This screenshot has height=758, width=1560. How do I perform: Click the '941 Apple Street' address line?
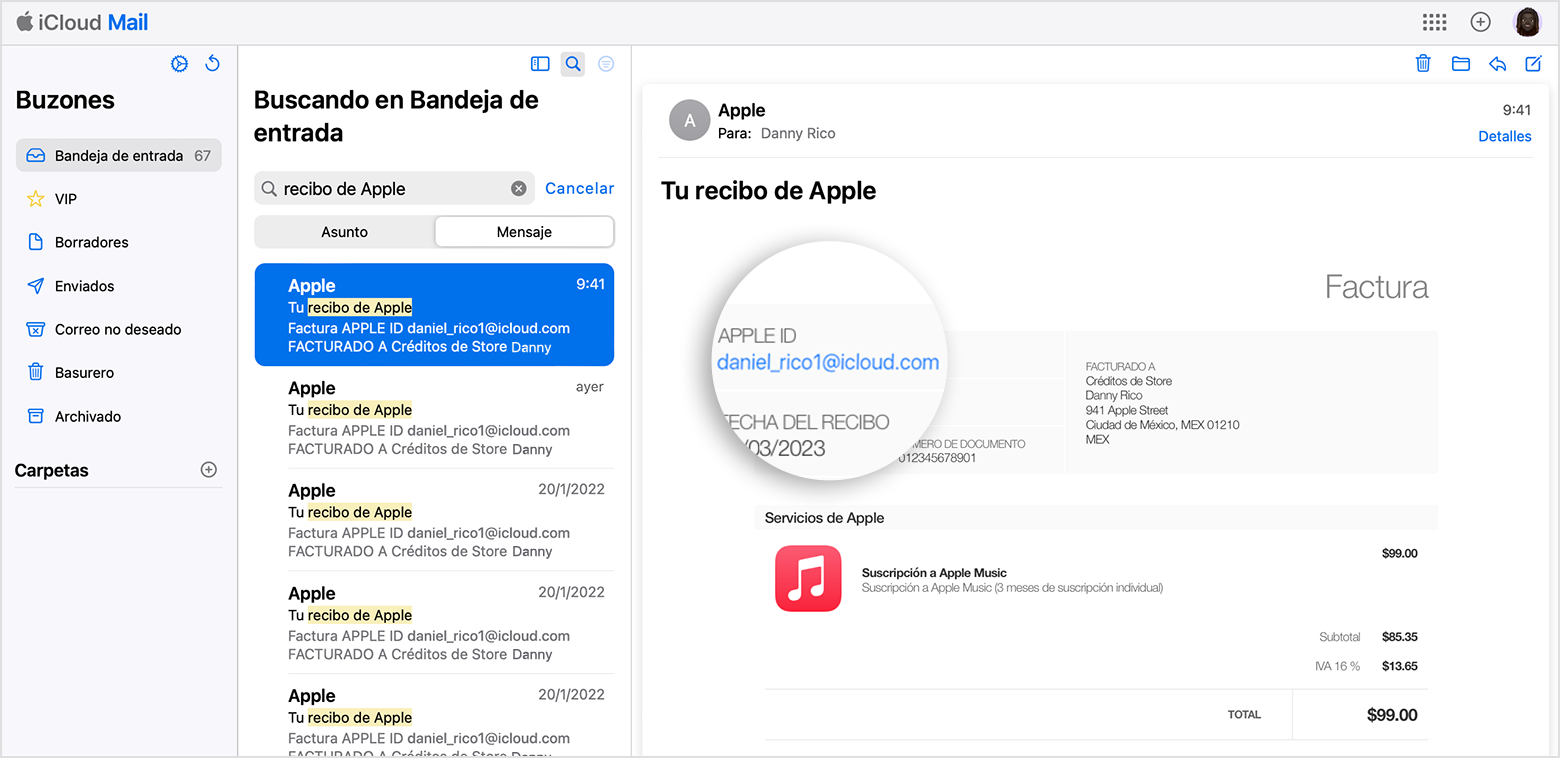pos(1127,410)
